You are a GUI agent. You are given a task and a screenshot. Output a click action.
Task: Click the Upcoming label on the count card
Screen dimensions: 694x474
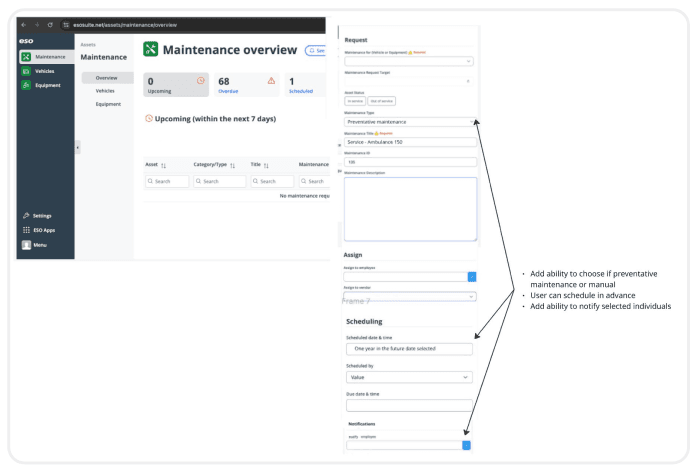click(x=159, y=91)
